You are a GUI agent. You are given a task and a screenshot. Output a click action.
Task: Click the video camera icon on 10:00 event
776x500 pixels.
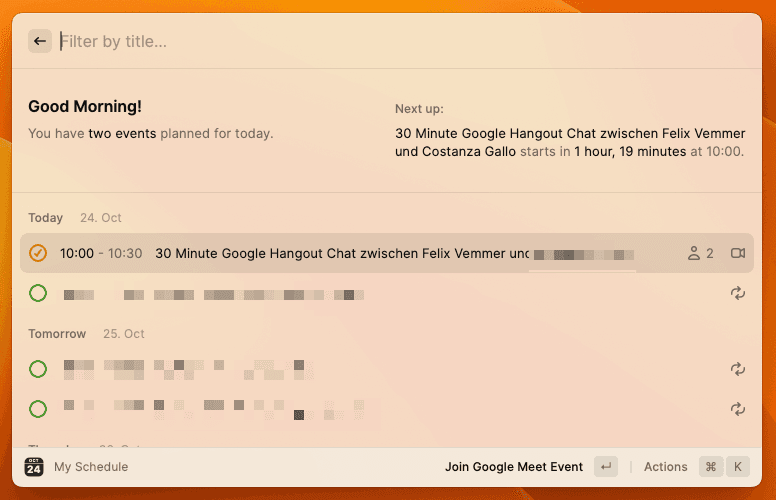[738, 254]
